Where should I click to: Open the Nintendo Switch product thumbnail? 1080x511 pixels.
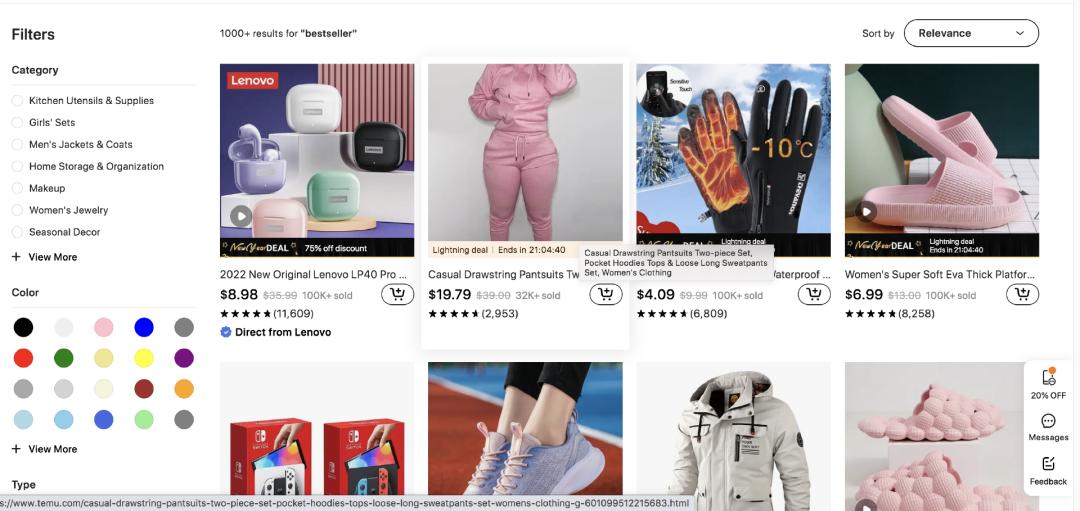click(317, 437)
